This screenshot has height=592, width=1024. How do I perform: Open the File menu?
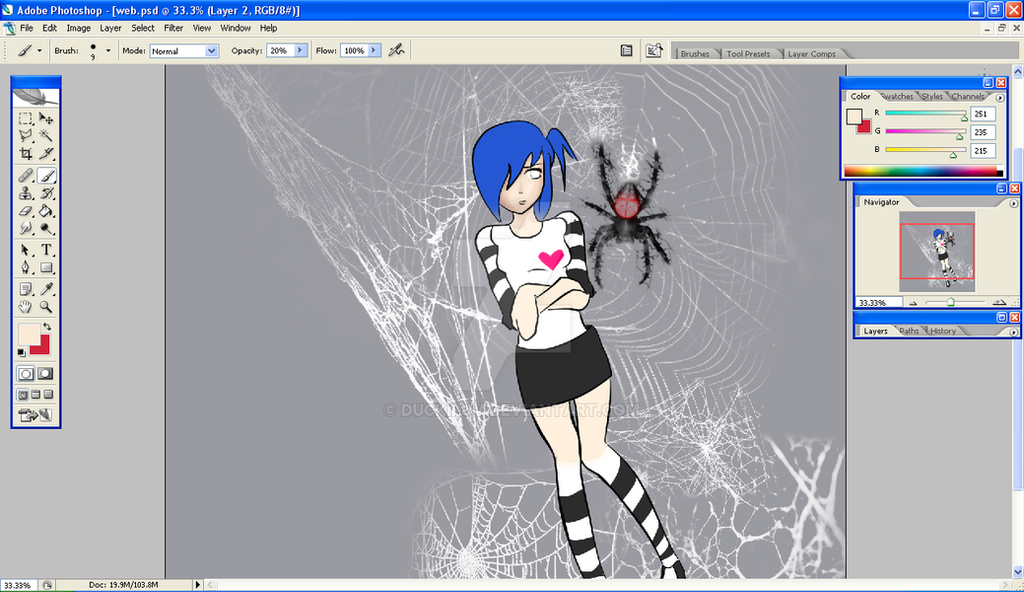26,28
